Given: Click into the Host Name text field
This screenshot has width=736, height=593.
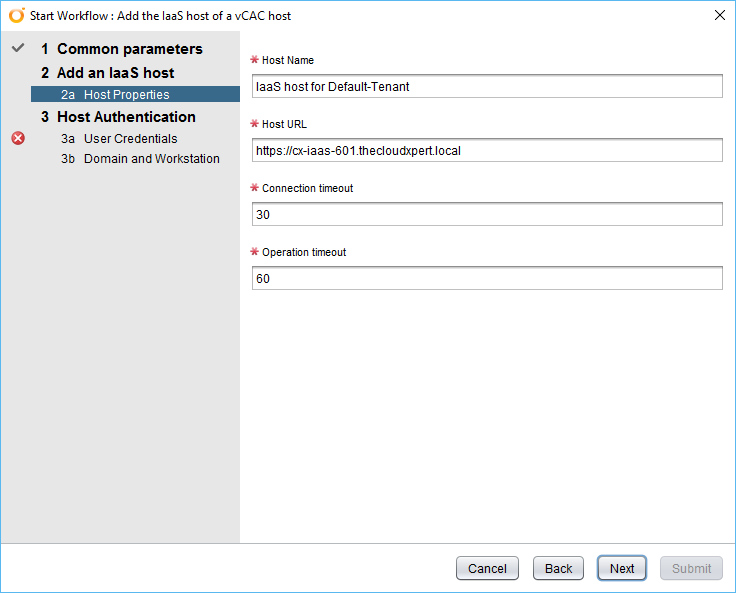Looking at the screenshot, I should pyautogui.click(x=487, y=86).
